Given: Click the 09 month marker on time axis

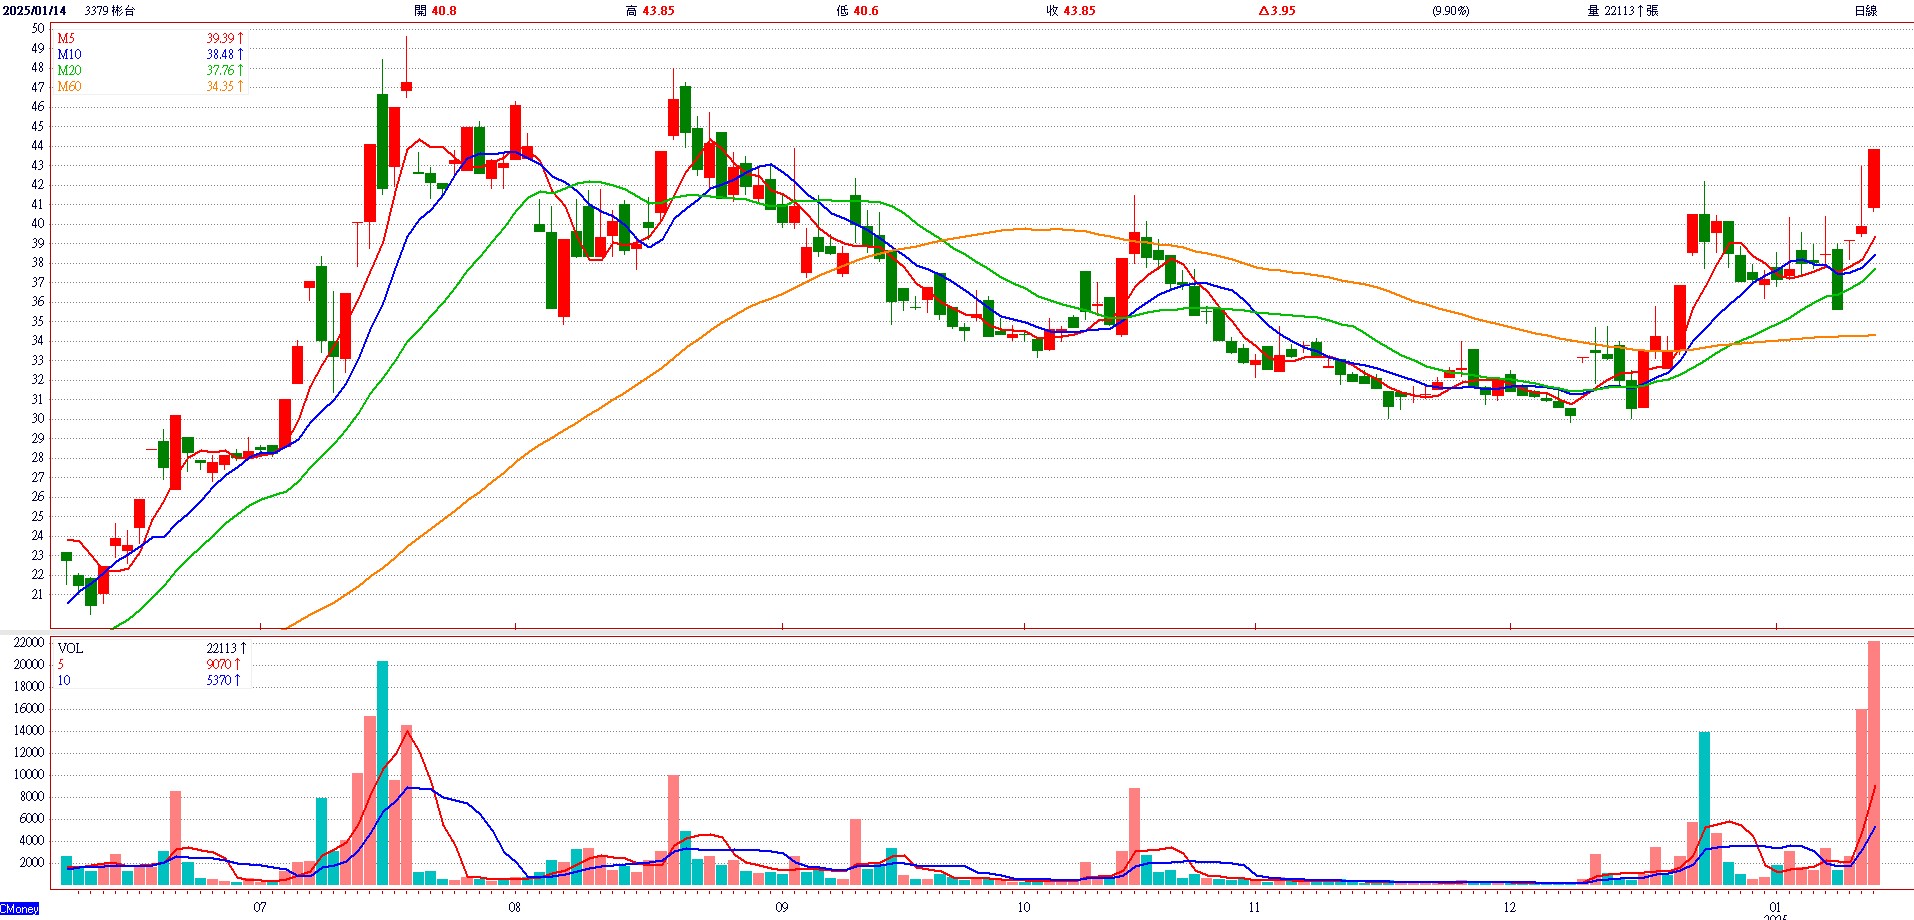Looking at the screenshot, I should pyautogui.click(x=782, y=907).
